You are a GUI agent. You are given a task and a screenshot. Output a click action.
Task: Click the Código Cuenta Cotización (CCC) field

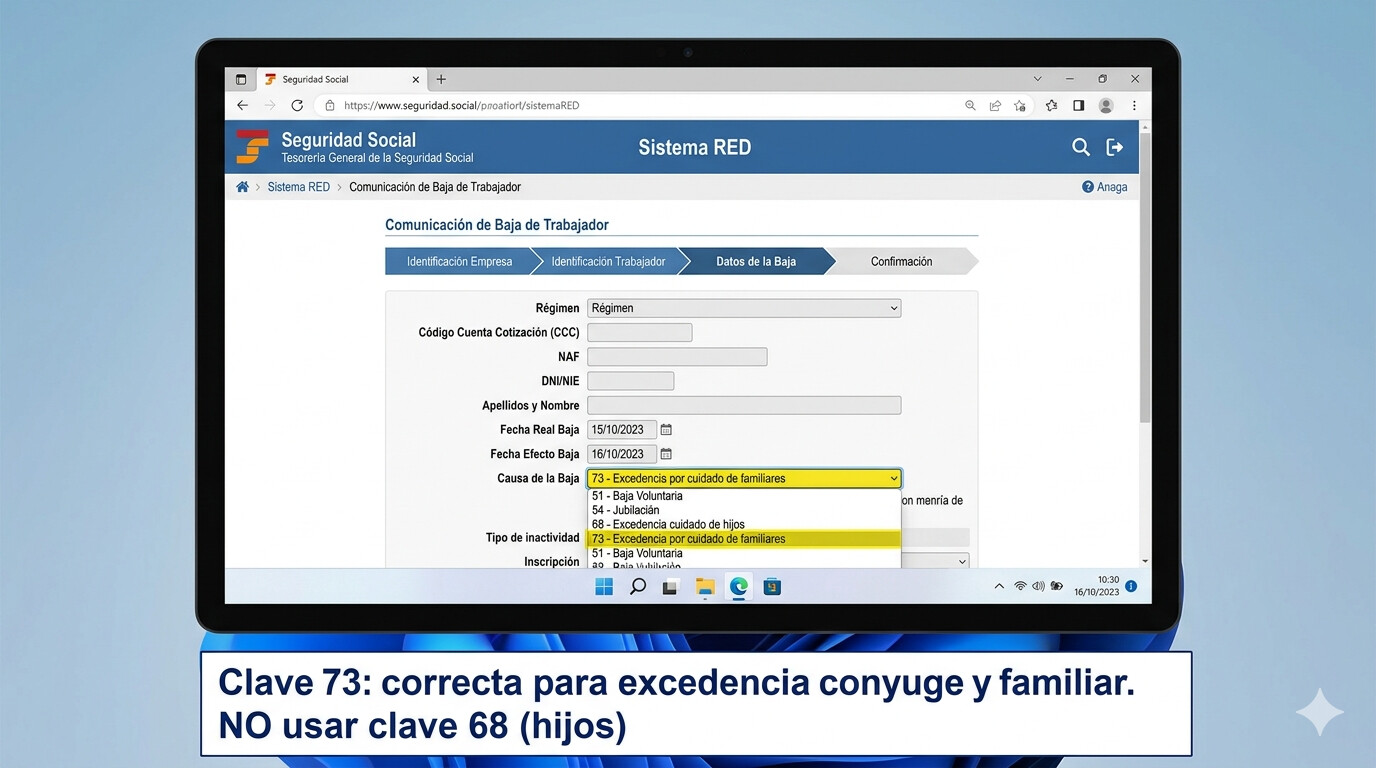click(x=640, y=332)
